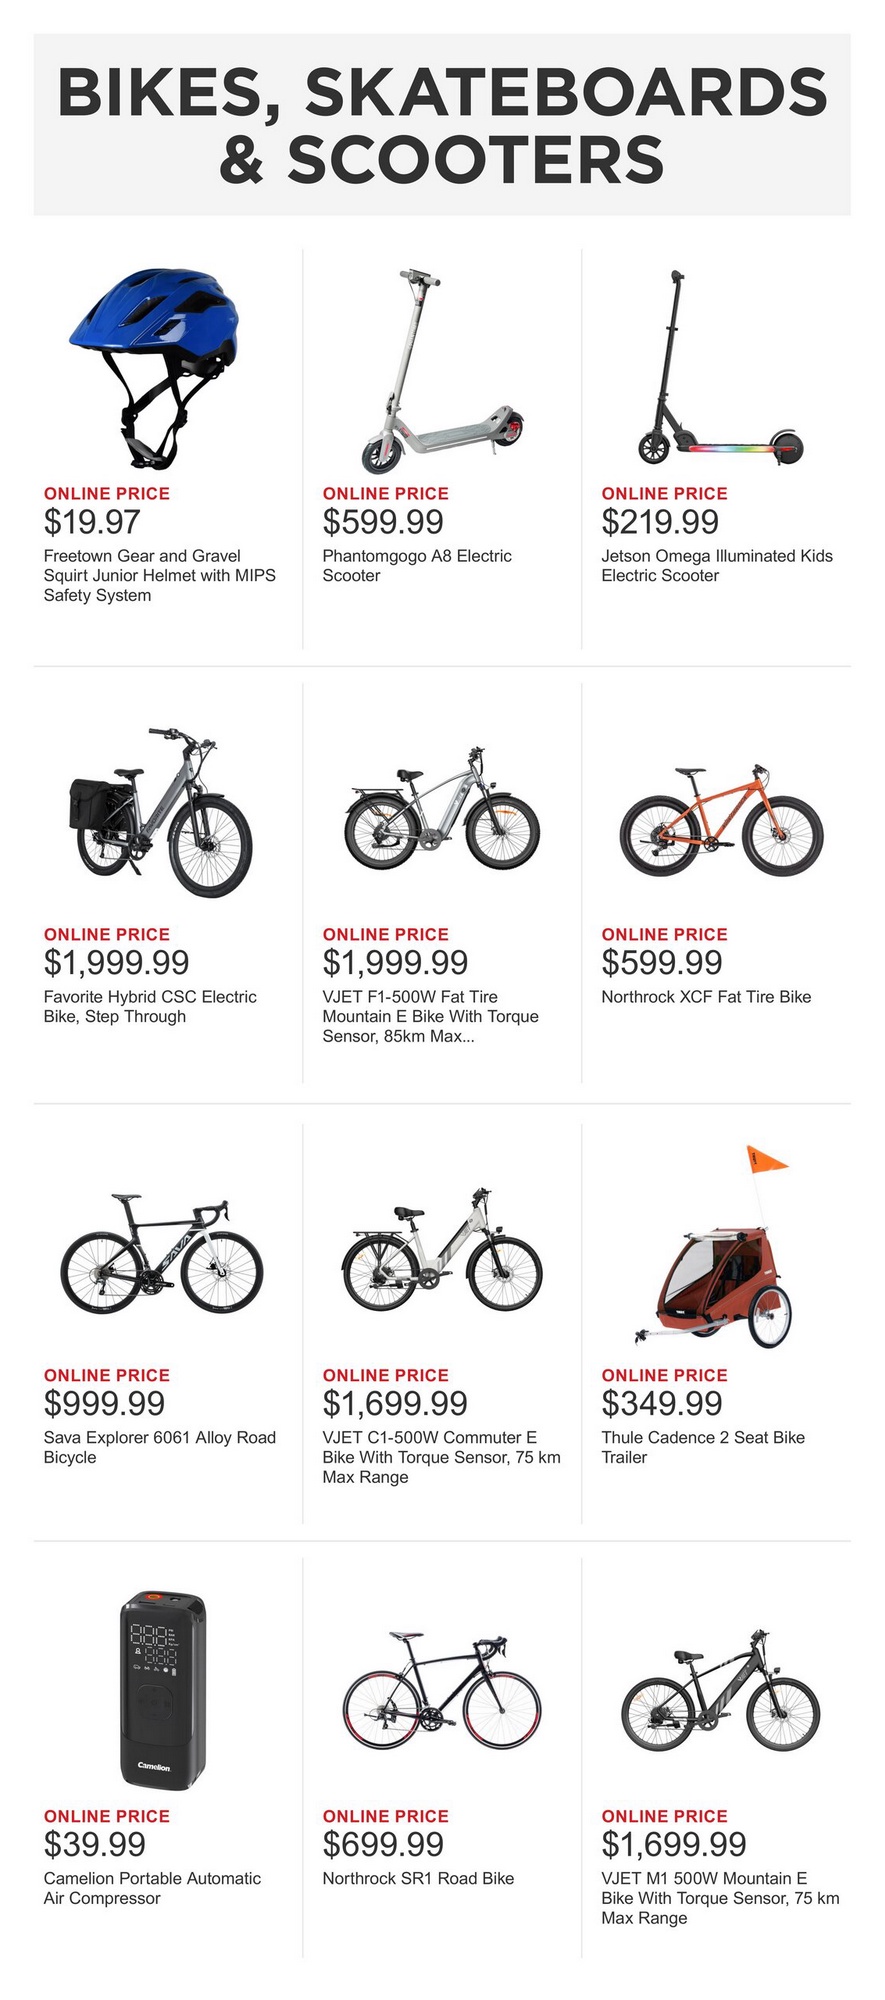Click the Sava Explorer 6061 Alloy title
The width and height of the screenshot is (885, 2000).
tap(159, 1447)
